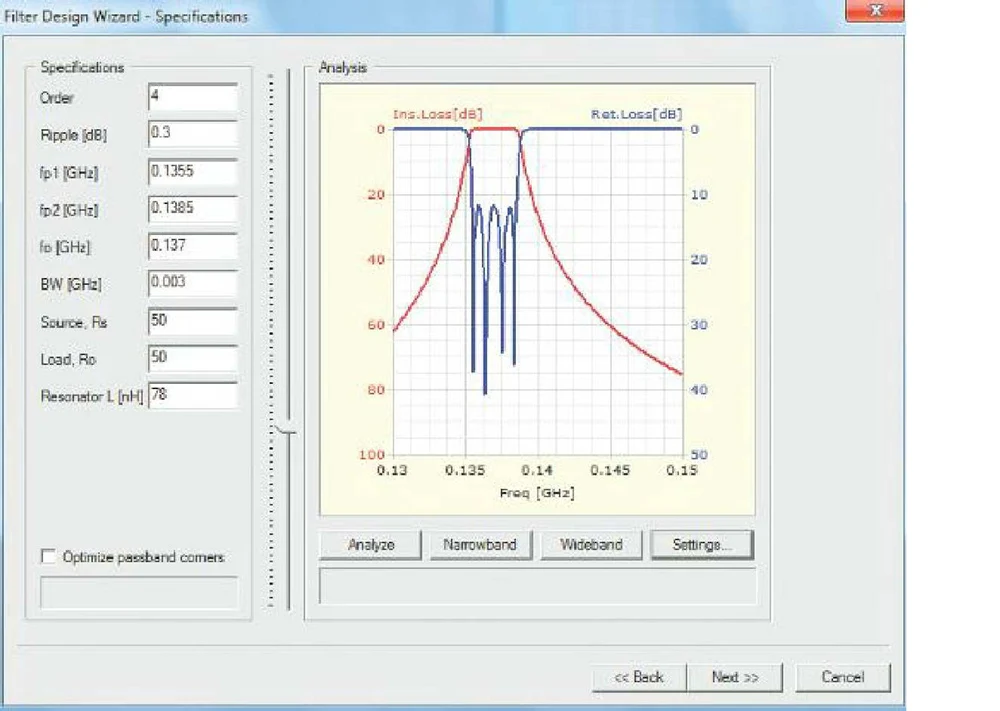The image size is (1000, 711).
Task: Click the BW [GHz] field showing 0.003
Action: [x=193, y=283]
